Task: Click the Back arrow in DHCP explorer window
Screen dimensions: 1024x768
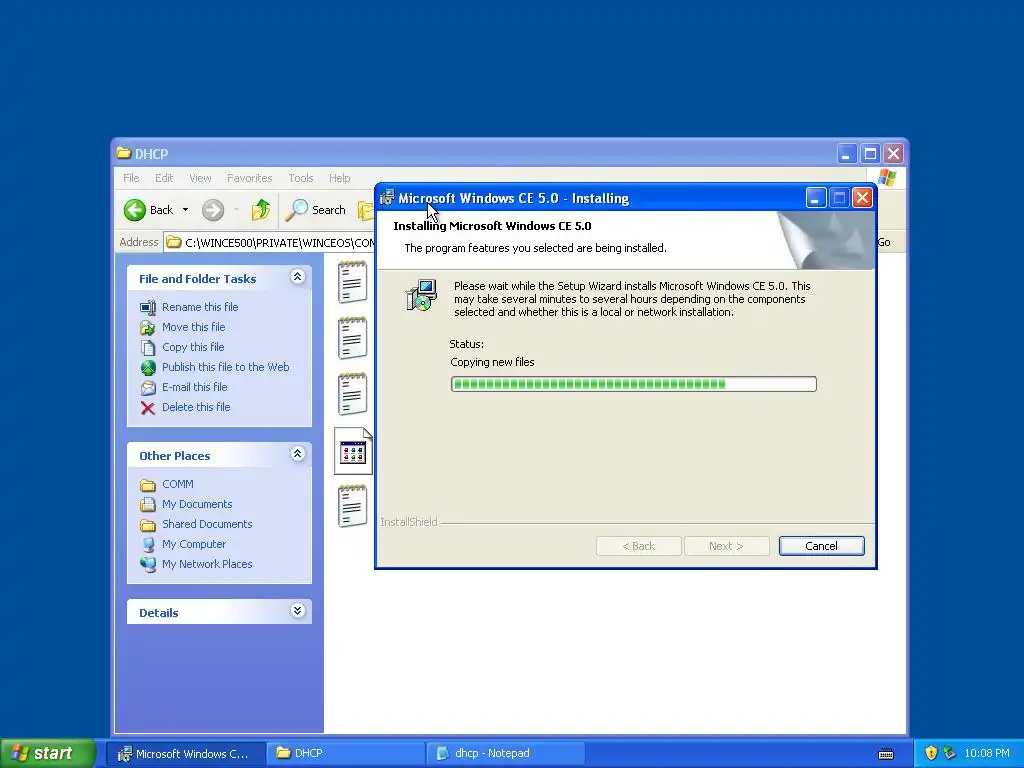Action: click(x=149, y=210)
